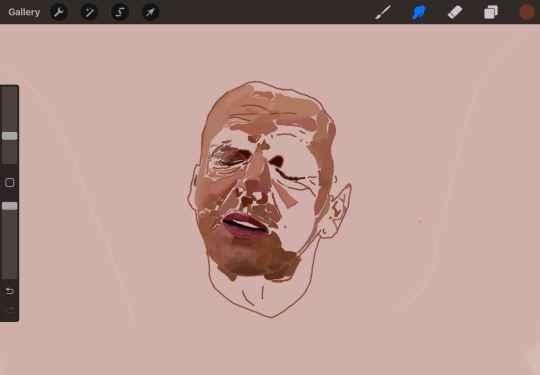Return to the Gallery

pyautogui.click(x=24, y=12)
